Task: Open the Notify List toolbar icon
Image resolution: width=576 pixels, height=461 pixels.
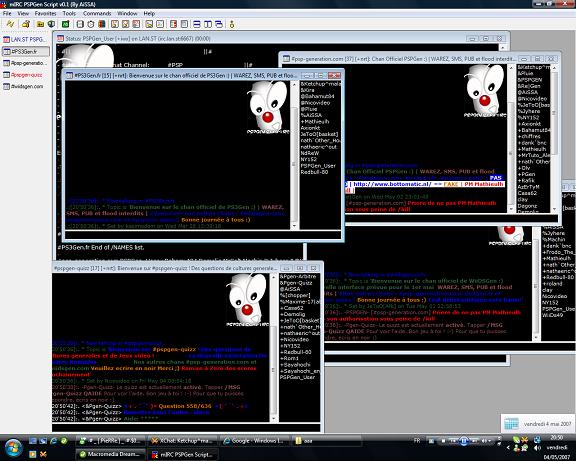Action: pyautogui.click(x=173, y=24)
